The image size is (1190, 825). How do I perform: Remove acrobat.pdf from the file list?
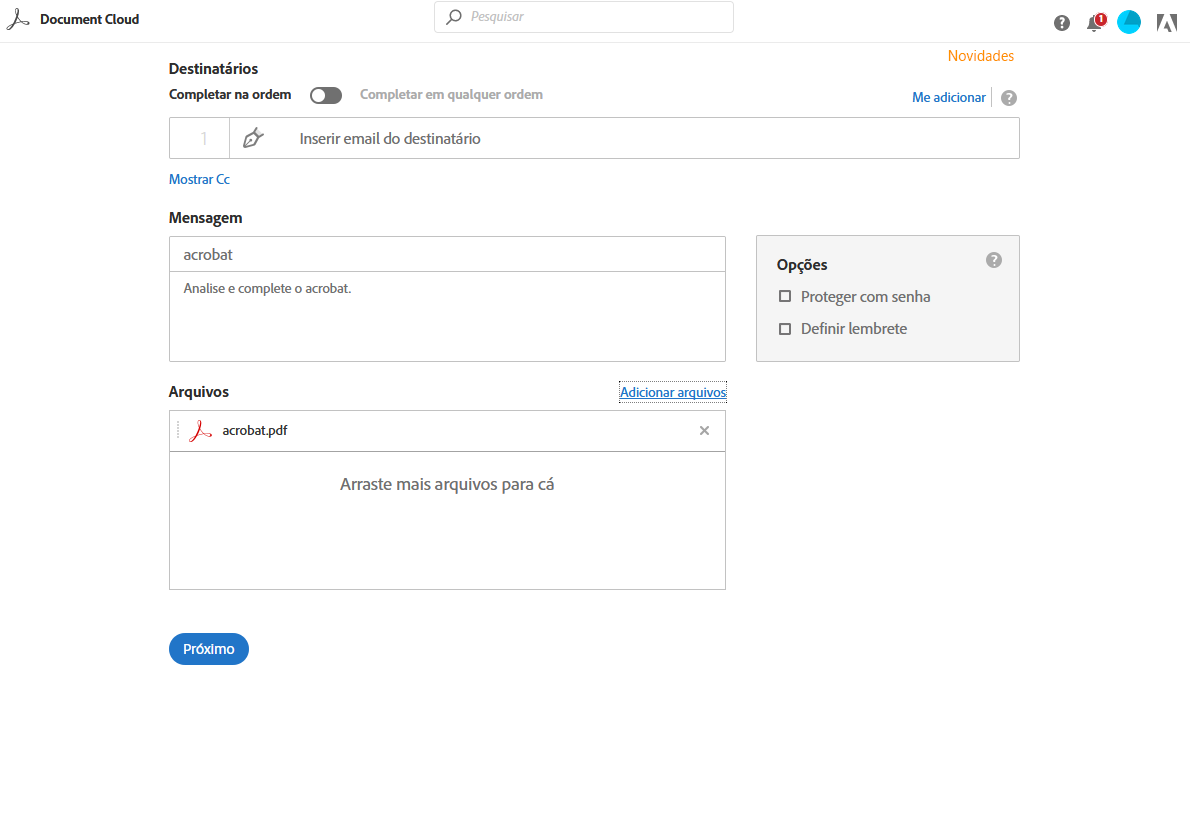704,431
